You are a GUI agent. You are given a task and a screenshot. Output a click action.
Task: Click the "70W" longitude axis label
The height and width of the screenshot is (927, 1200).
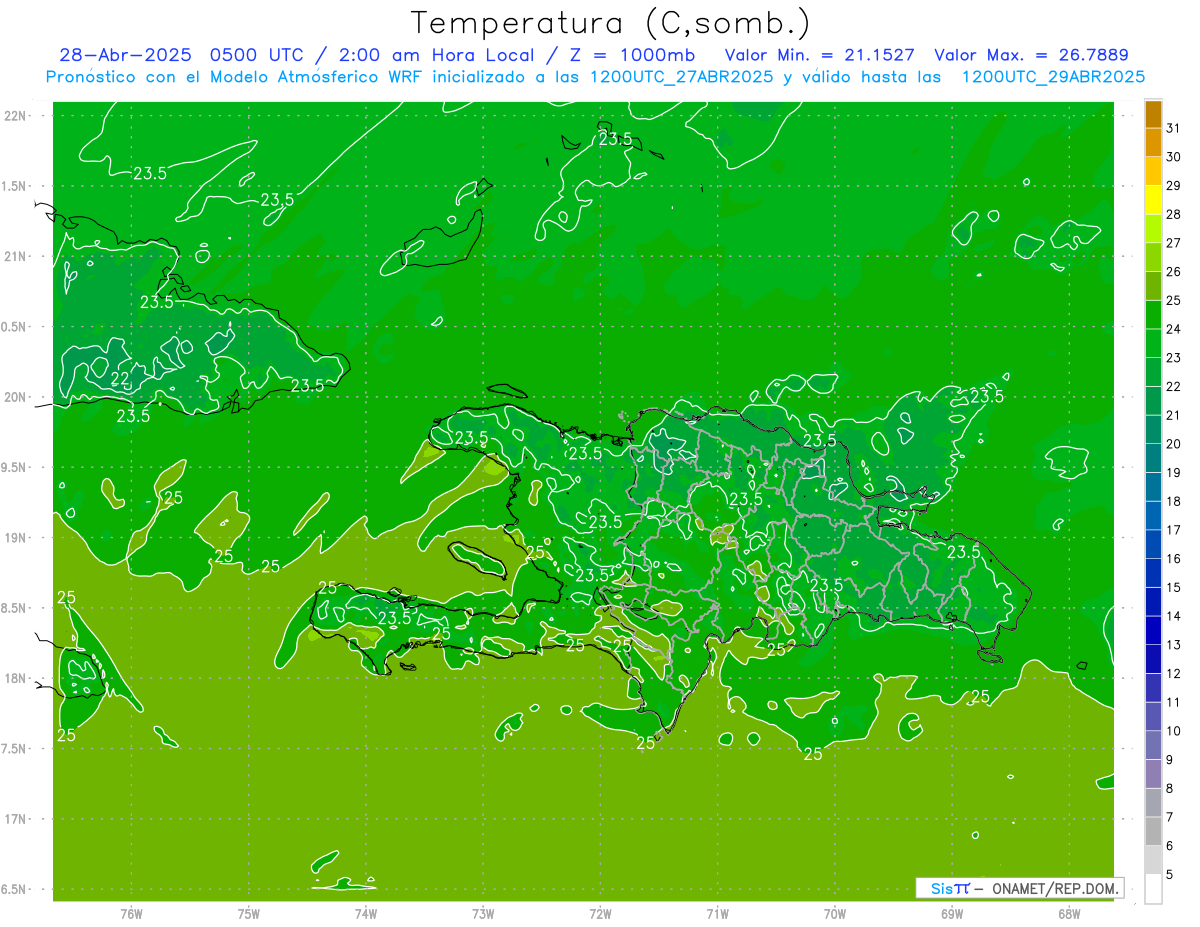835,914
